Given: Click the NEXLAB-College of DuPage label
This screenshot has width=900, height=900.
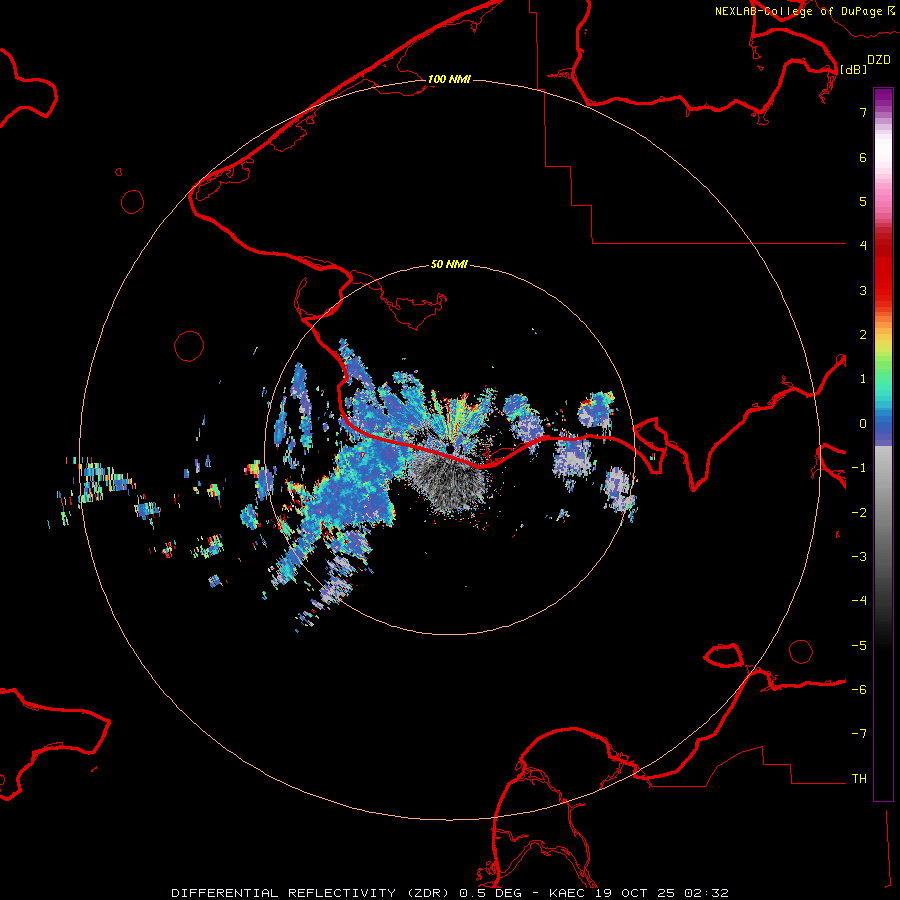Looking at the screenshot, I should 805,11.
